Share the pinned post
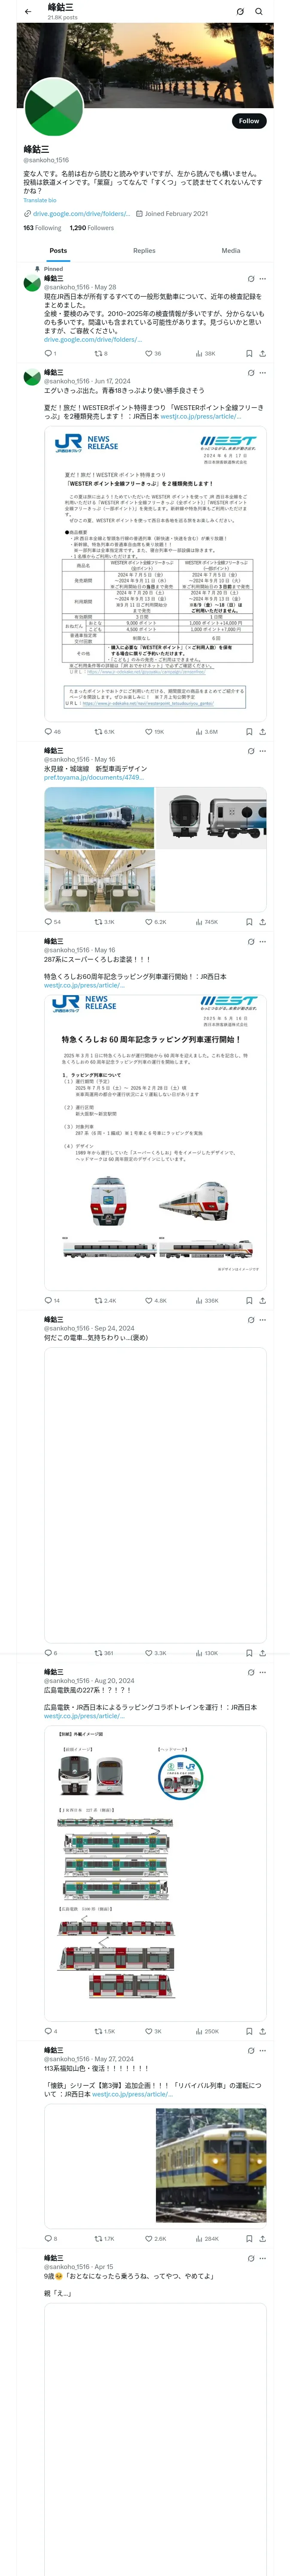The image size is (290, 2576). [x=262, y=353]
